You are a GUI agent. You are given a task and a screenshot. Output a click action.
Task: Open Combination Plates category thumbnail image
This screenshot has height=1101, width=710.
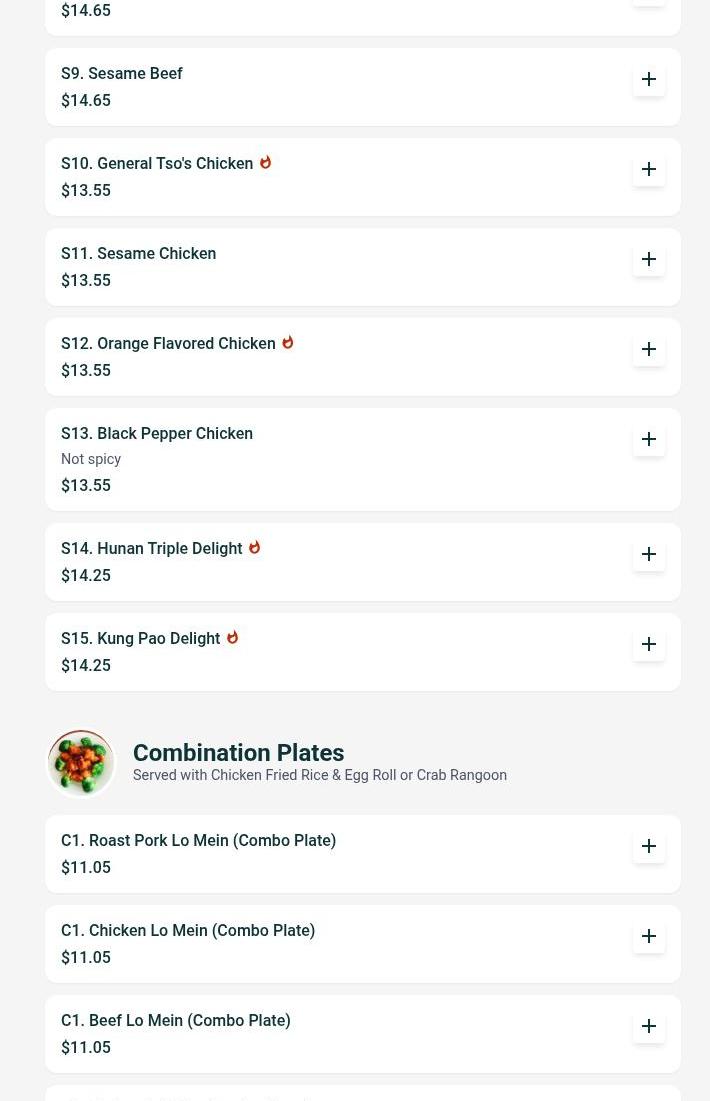click(81, 763)
